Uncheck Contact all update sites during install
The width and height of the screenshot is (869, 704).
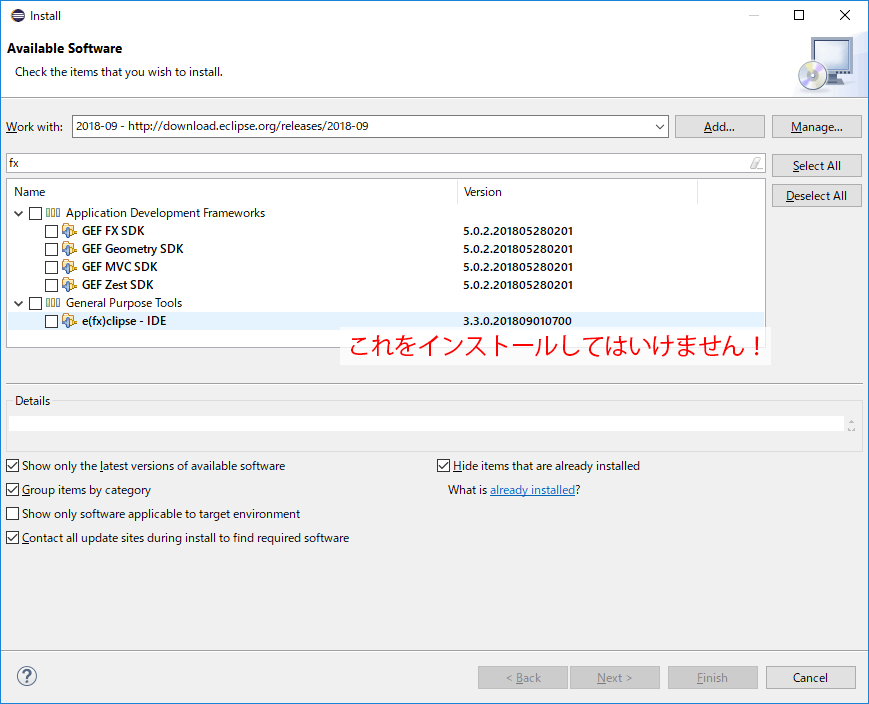click(12, 538)
